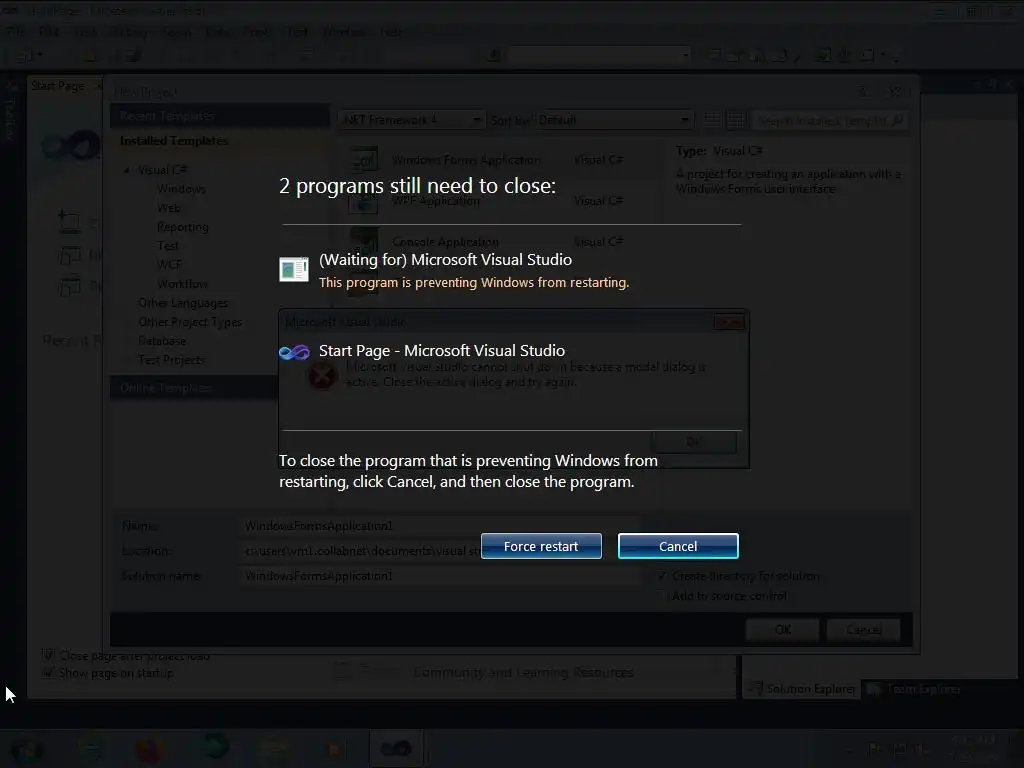Select the Windows template category
Image resolution: width=1024 pixels, height=768 pixels.
tap(182, 189)
